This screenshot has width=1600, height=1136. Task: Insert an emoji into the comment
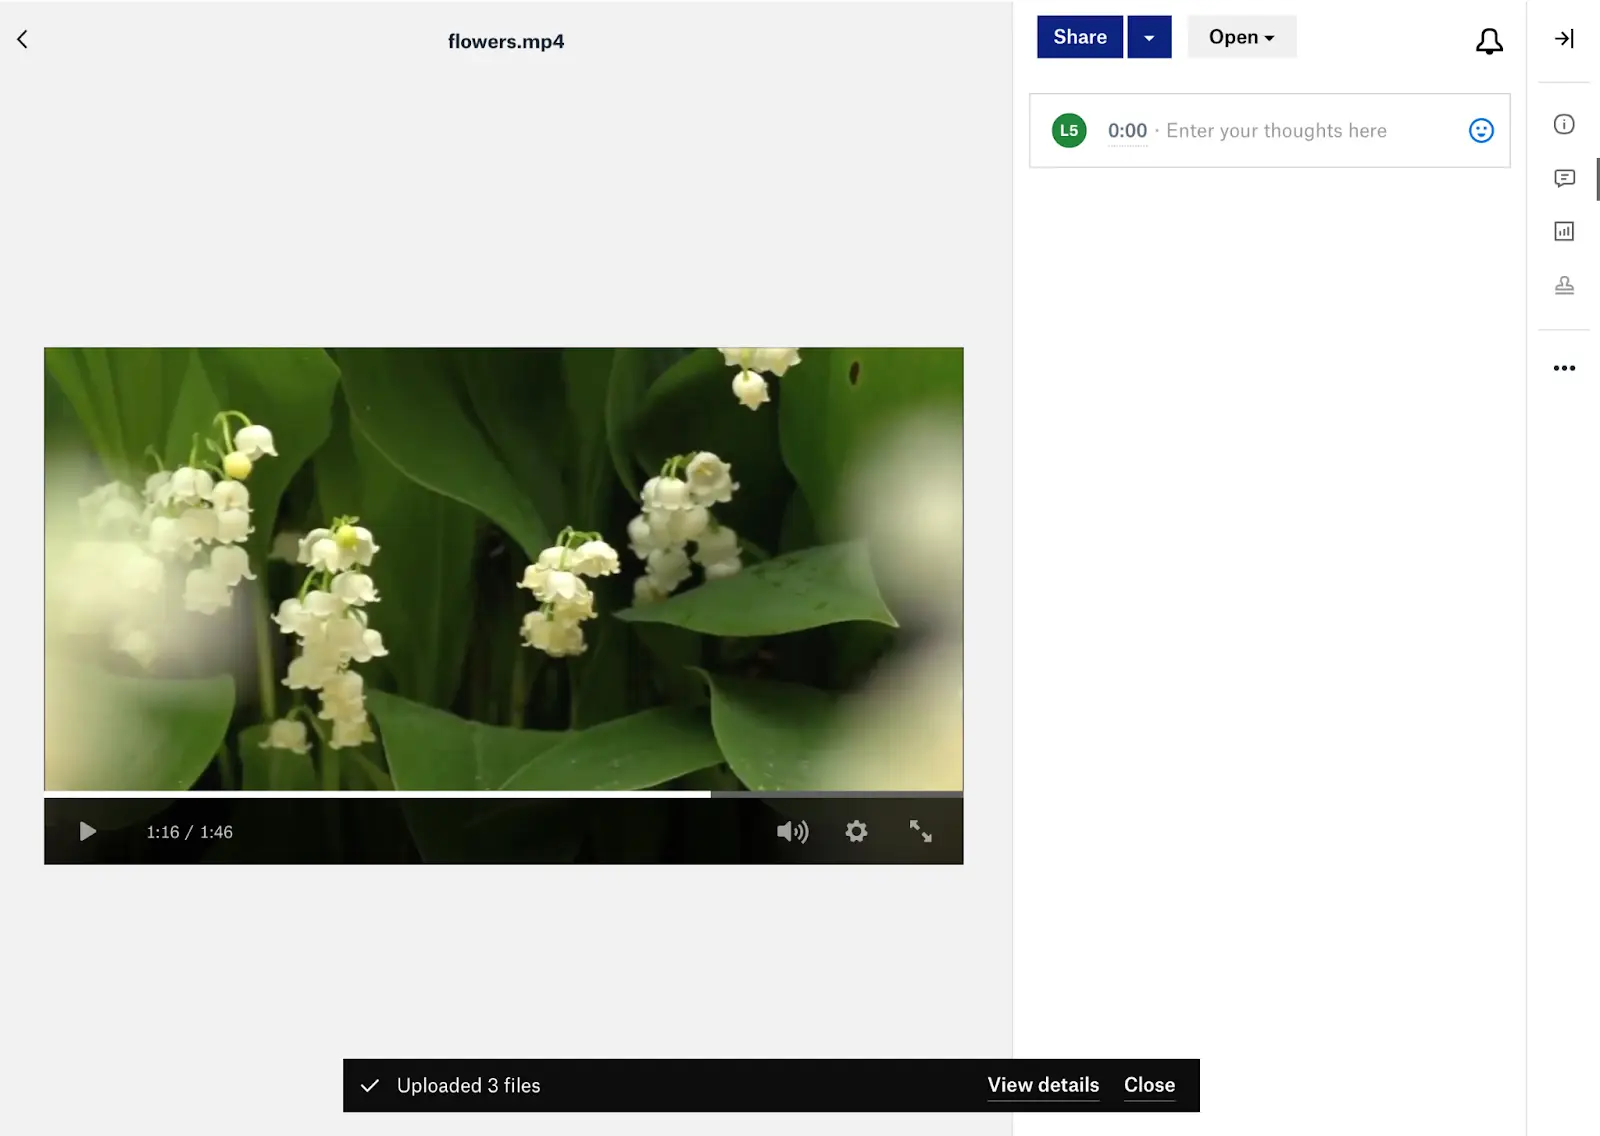[x=1481, y=130]
